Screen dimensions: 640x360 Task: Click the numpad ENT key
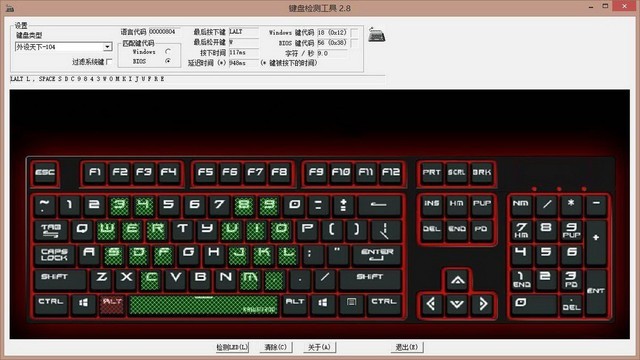point(596,291)
